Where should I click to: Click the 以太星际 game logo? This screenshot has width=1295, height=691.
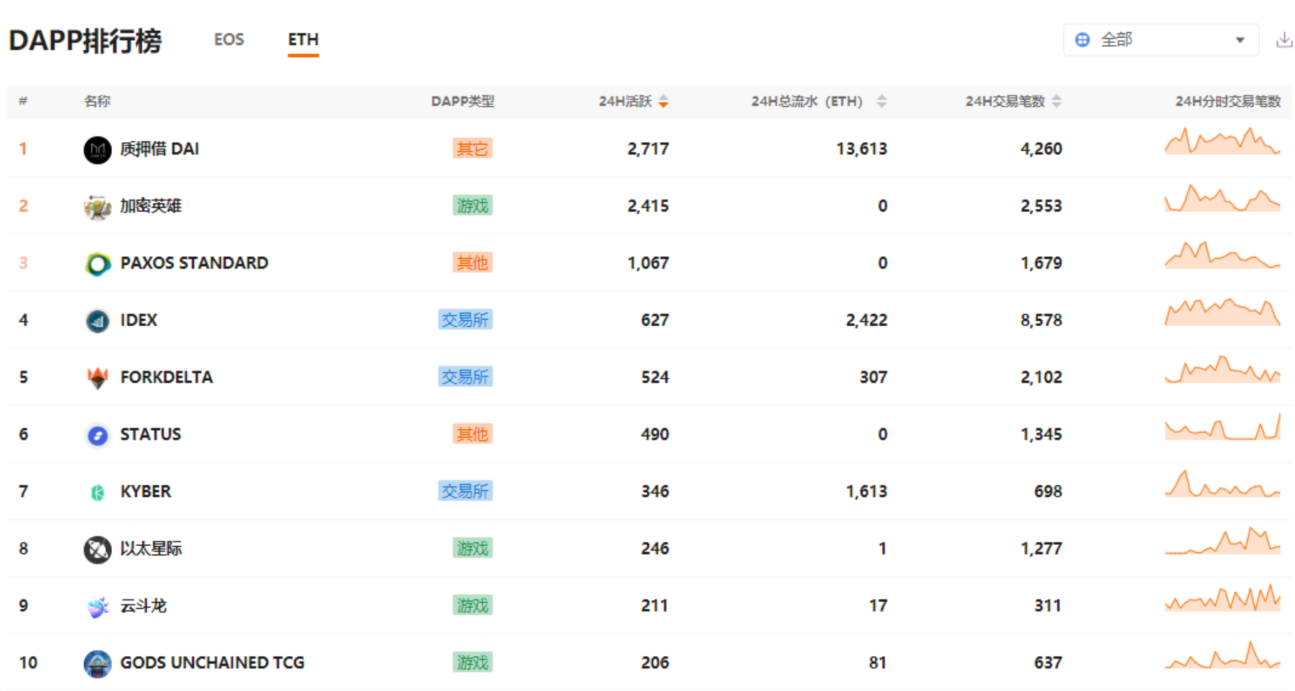point(97,548)
